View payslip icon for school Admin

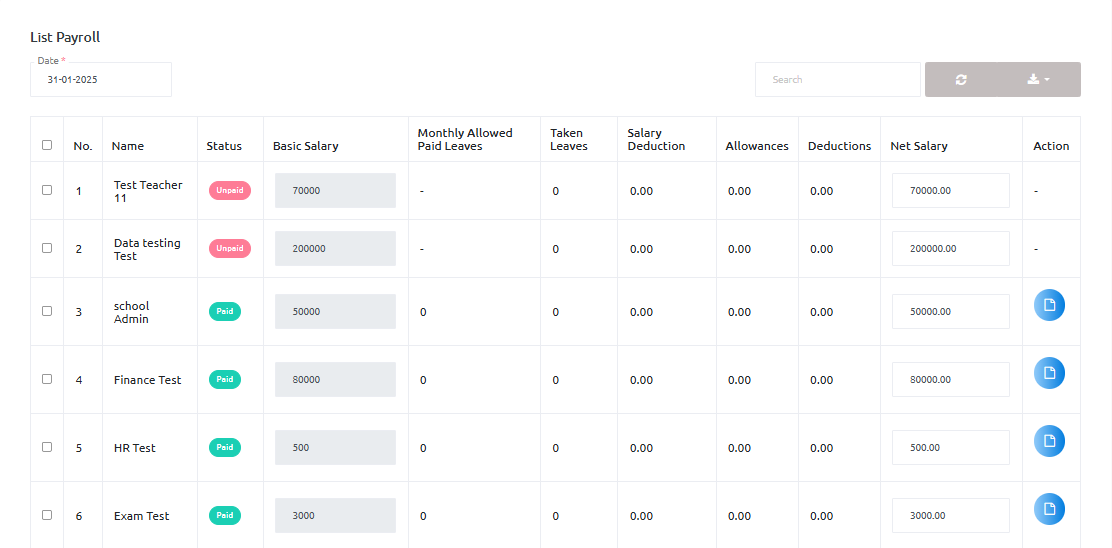coord(1049,305)
